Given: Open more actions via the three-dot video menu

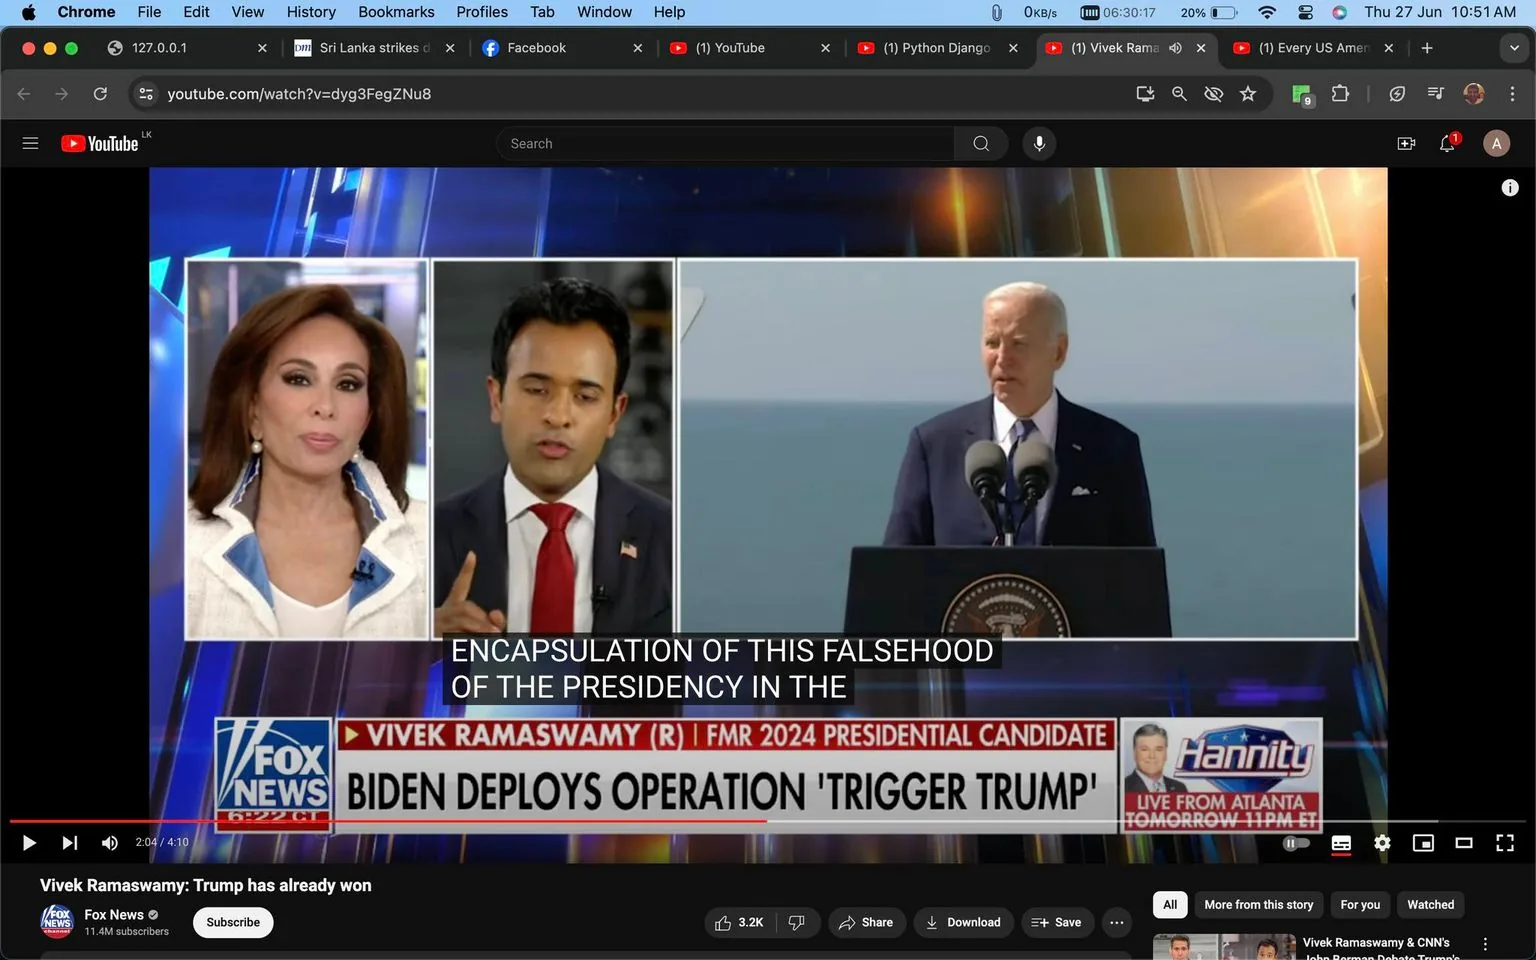Looking at the screenshot, I should 1116,922.
